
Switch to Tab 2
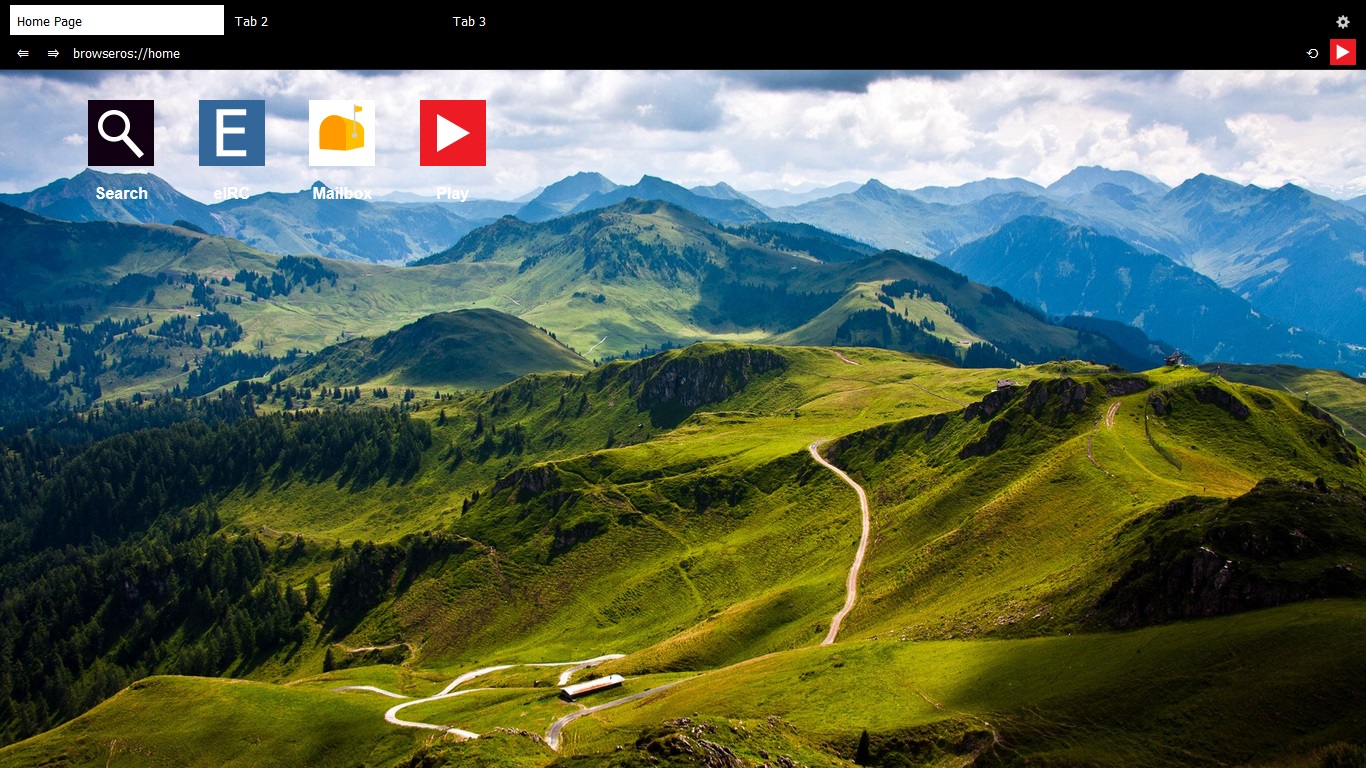[335, 21]
